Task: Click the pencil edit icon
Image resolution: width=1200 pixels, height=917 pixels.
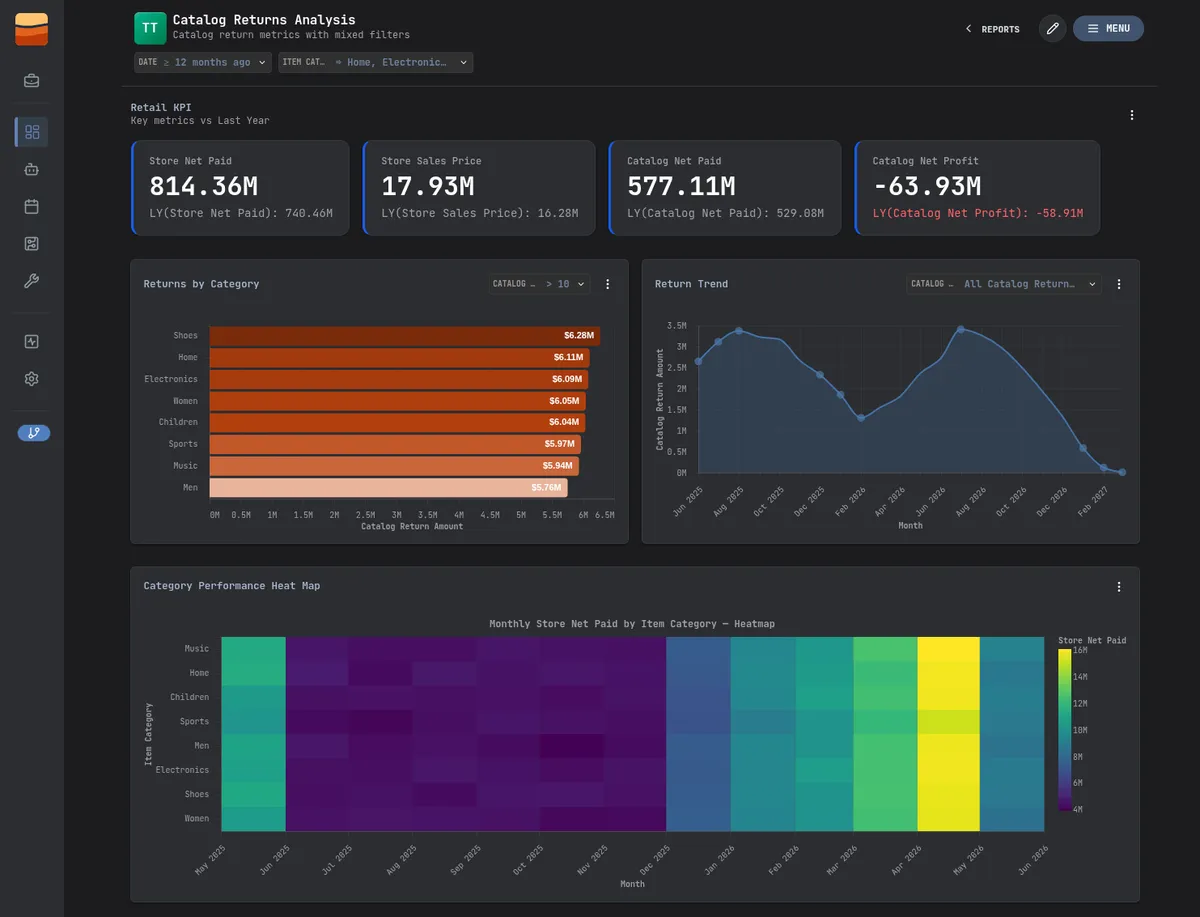Action: pos(1052,29)
